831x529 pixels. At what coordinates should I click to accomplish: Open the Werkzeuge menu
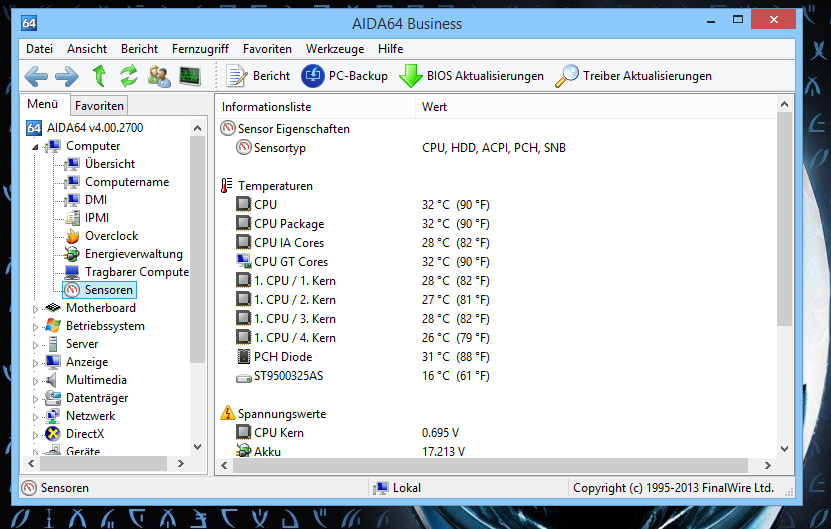335,49
